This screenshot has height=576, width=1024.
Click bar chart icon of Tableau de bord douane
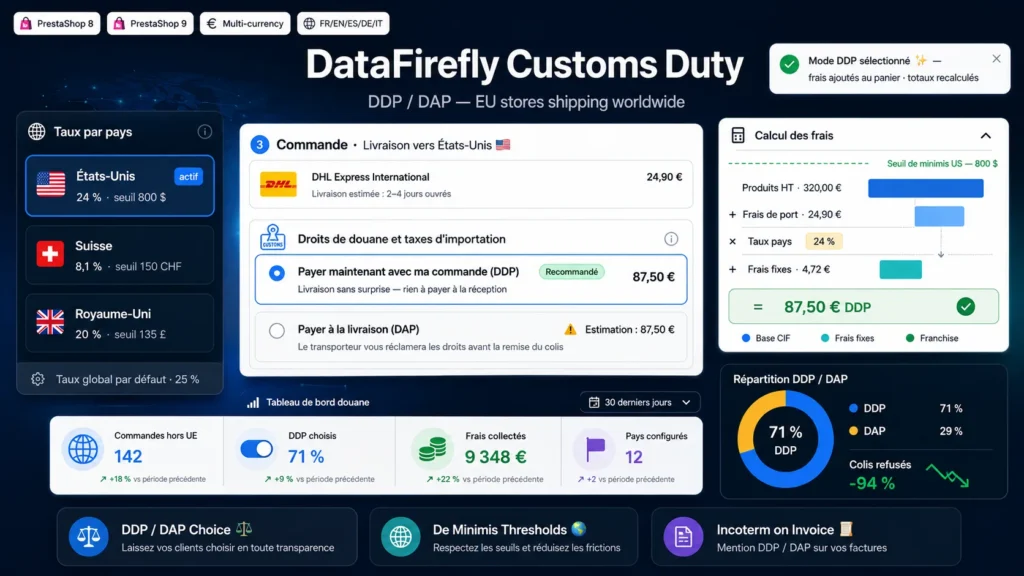click(253, 402)
